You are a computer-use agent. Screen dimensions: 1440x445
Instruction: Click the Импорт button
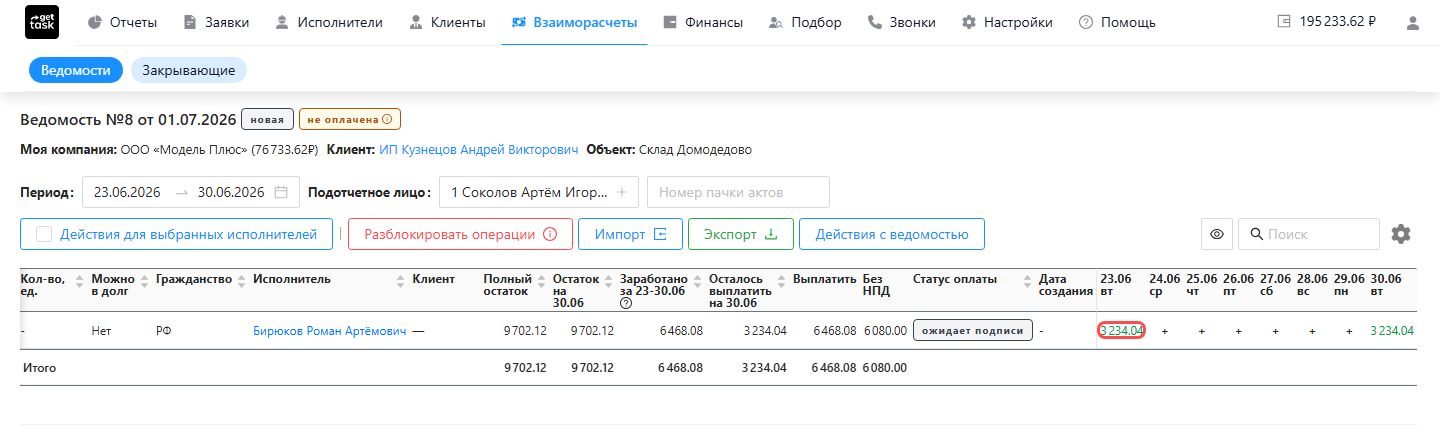coord(630,234)
